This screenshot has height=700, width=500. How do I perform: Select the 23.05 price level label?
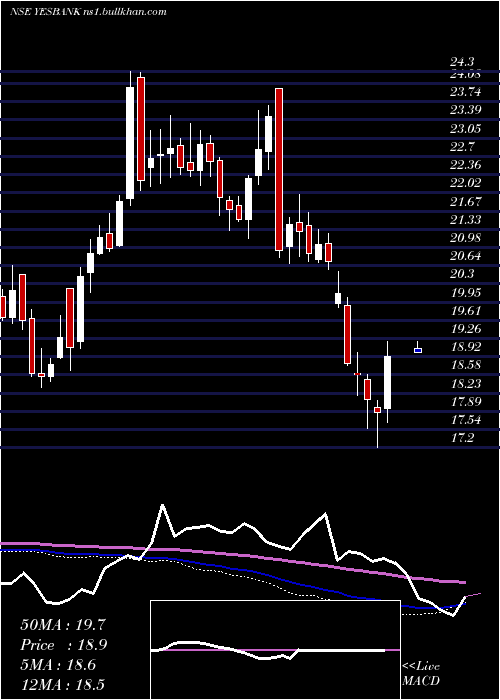pos(466,129)
